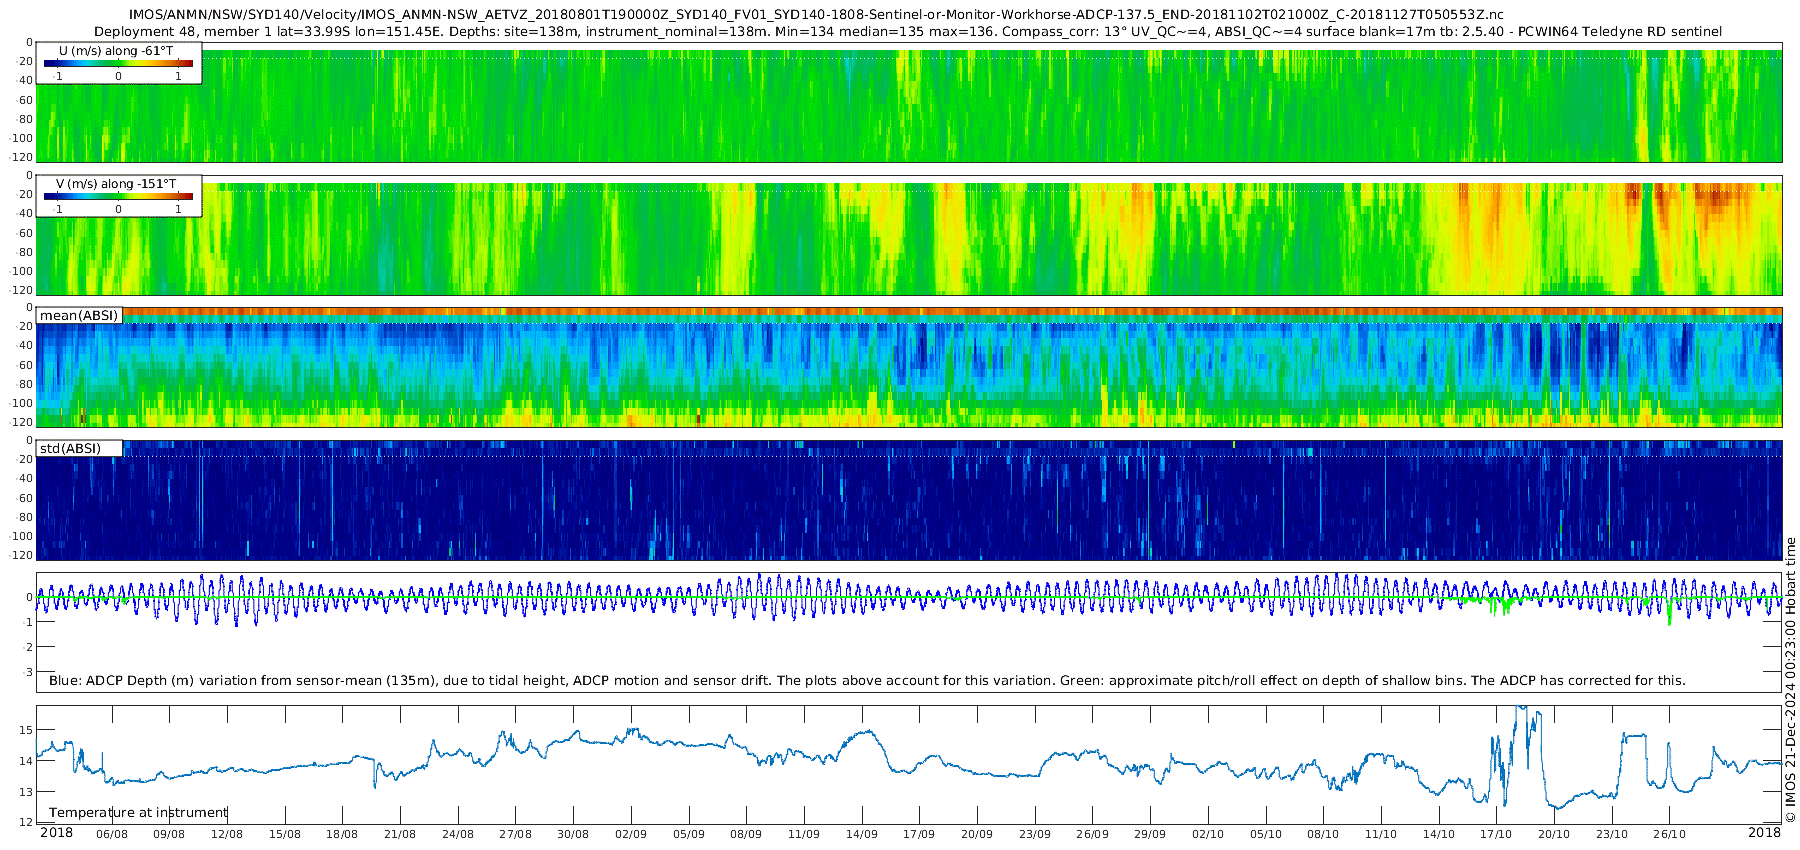Select the 02/10 date on time axis

point(1208,834)
